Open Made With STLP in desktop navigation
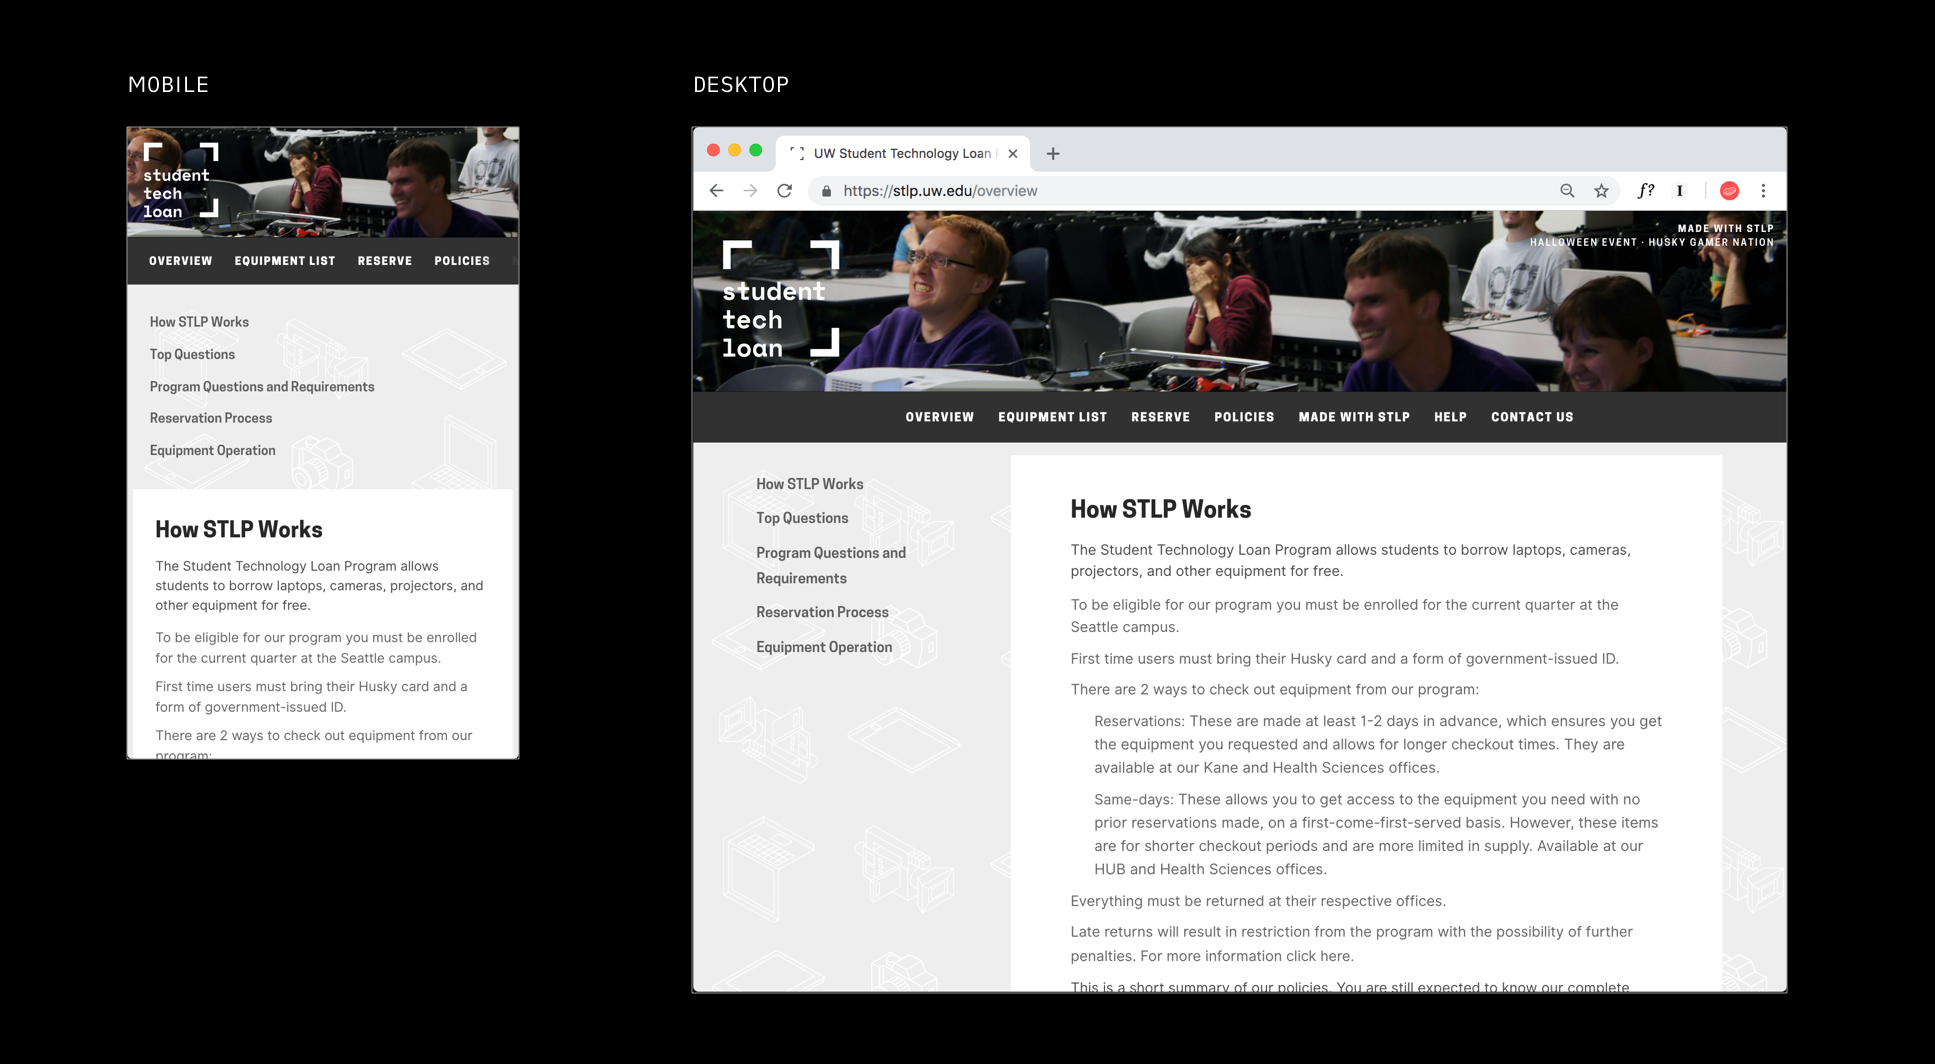Screen dimensions: 1935x1064 [x=1354, y=417]
